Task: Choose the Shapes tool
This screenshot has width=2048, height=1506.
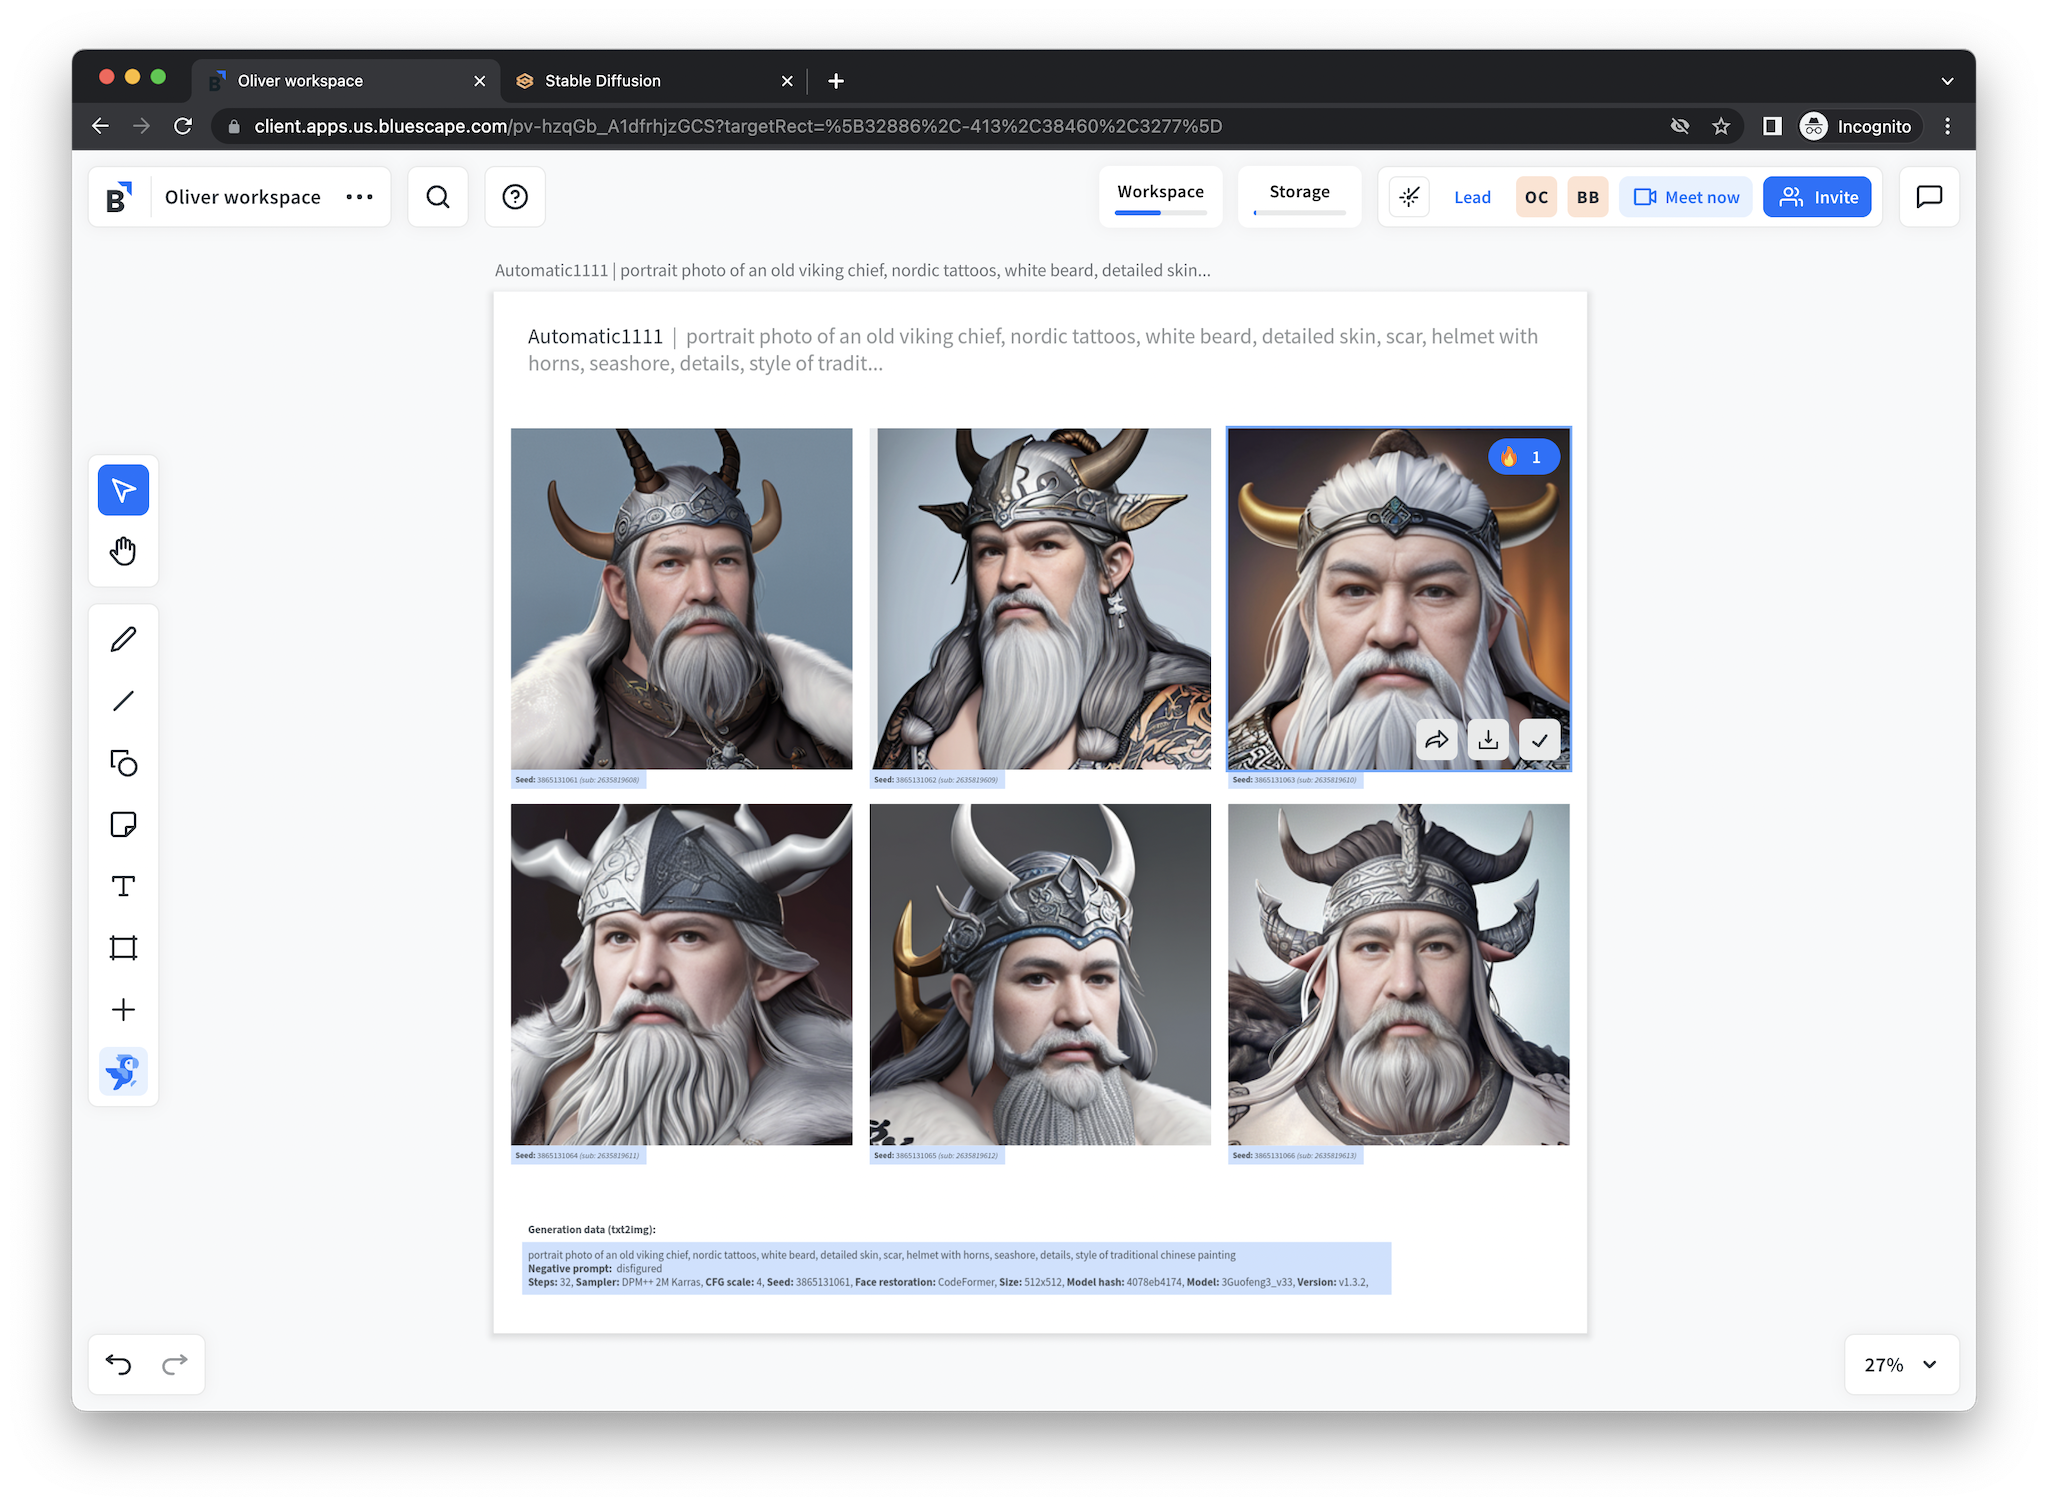Action: [123, 763]
